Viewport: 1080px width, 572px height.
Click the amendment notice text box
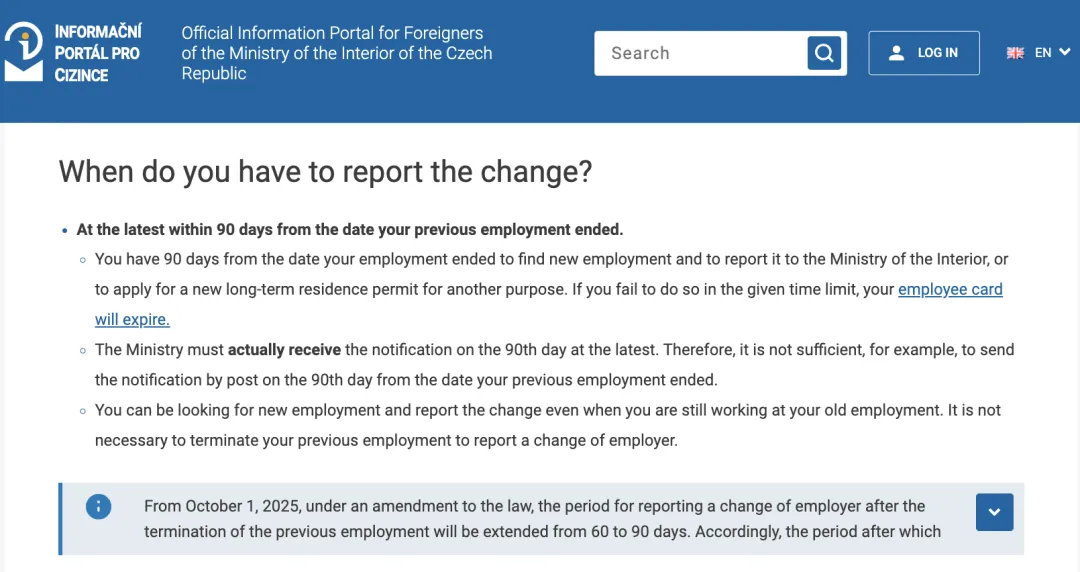pyautogui.click(x=542, y=519)
